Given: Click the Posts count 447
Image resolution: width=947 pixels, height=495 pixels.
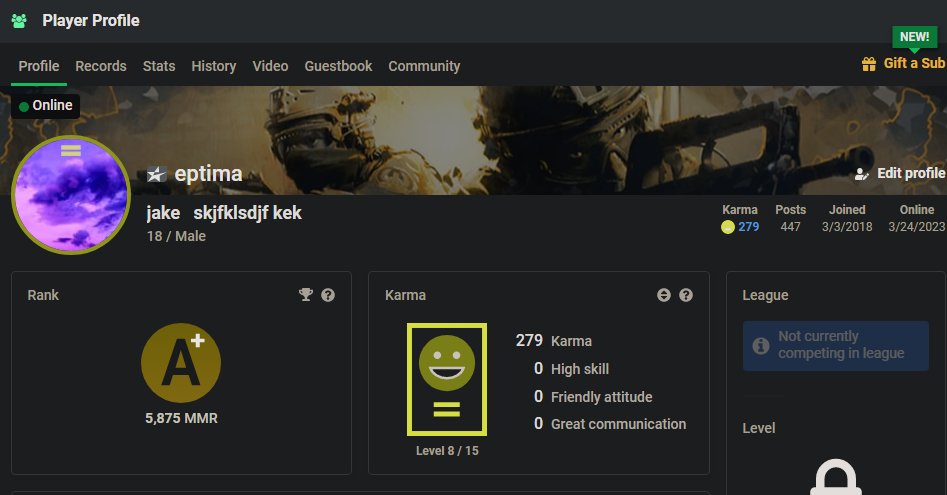Looking at the screenshot, I should (790, 227).
